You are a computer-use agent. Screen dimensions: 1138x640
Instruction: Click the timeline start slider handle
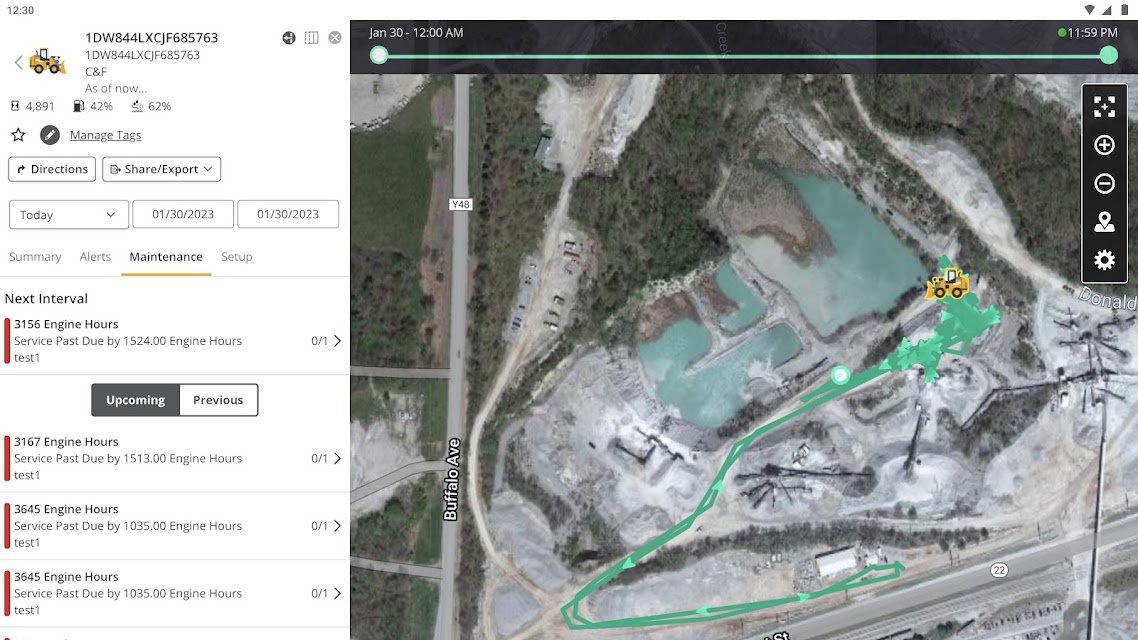point(378,55)
